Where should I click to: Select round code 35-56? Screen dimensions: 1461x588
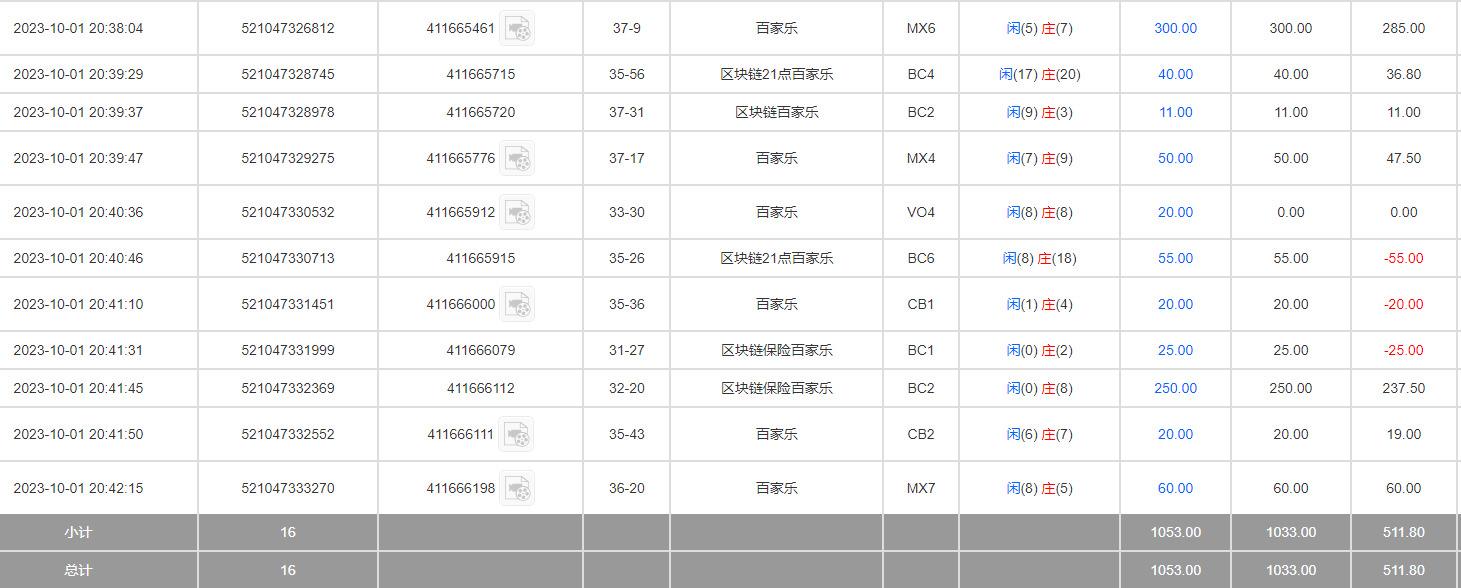click(x=627, y=74)
